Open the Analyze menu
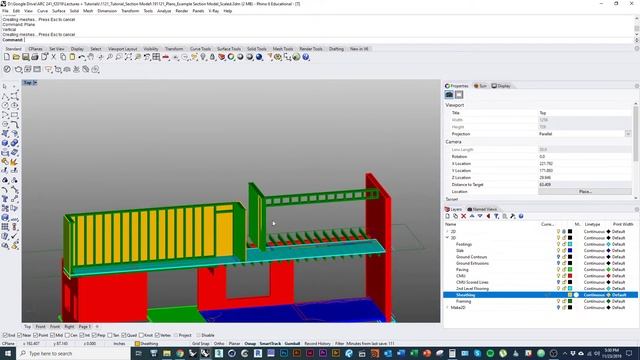The image size is (640, 360). pyautogui.click(x=164, y=11)
